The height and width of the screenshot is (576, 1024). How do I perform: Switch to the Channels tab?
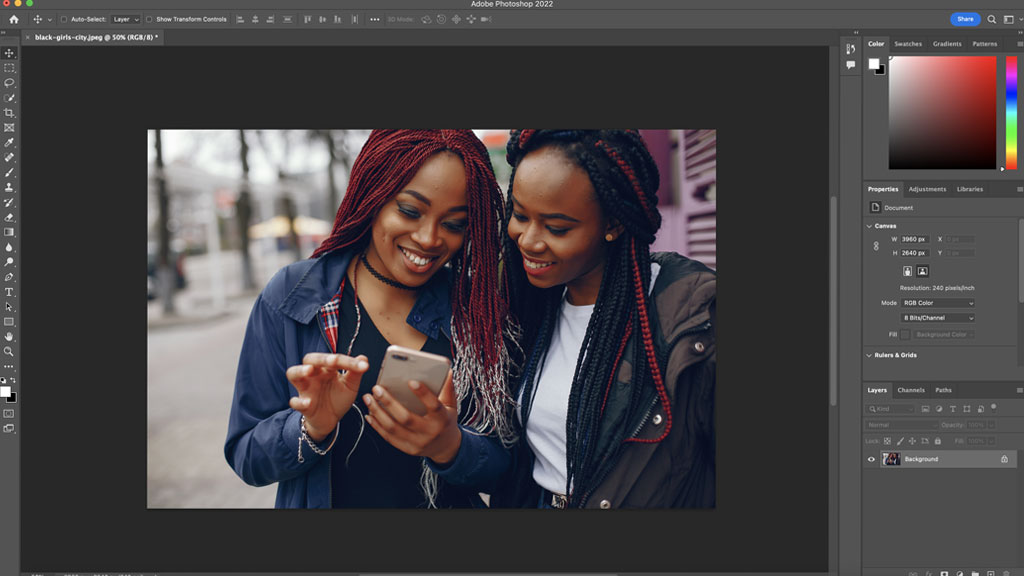tap(910, 390)
